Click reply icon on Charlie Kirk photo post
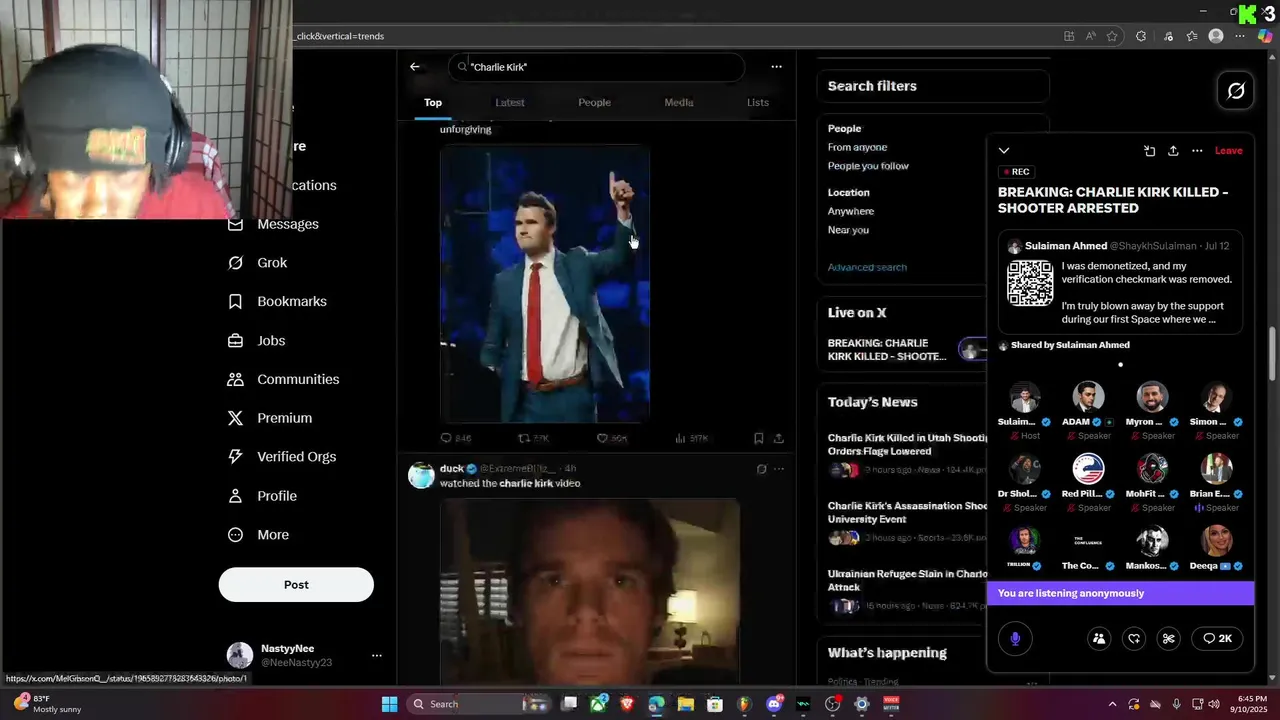 (x=447, y=438)
